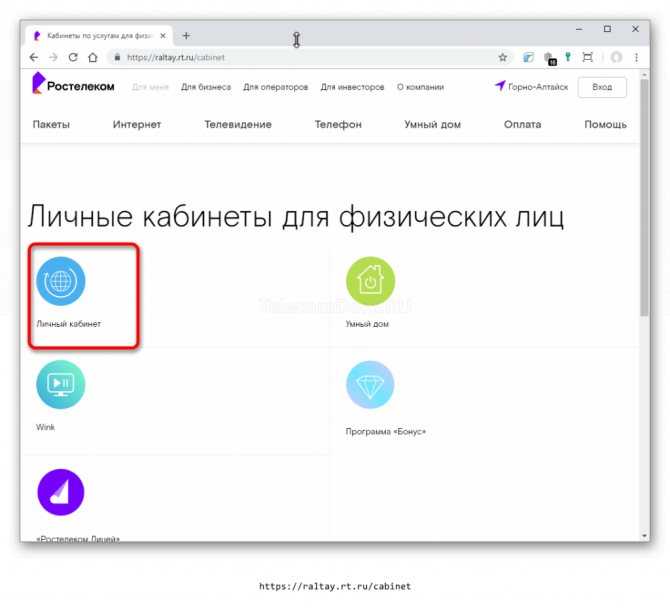Open a new browser tab with plus
The width and height of the screenshot is (670, 611).
point(186,36)
